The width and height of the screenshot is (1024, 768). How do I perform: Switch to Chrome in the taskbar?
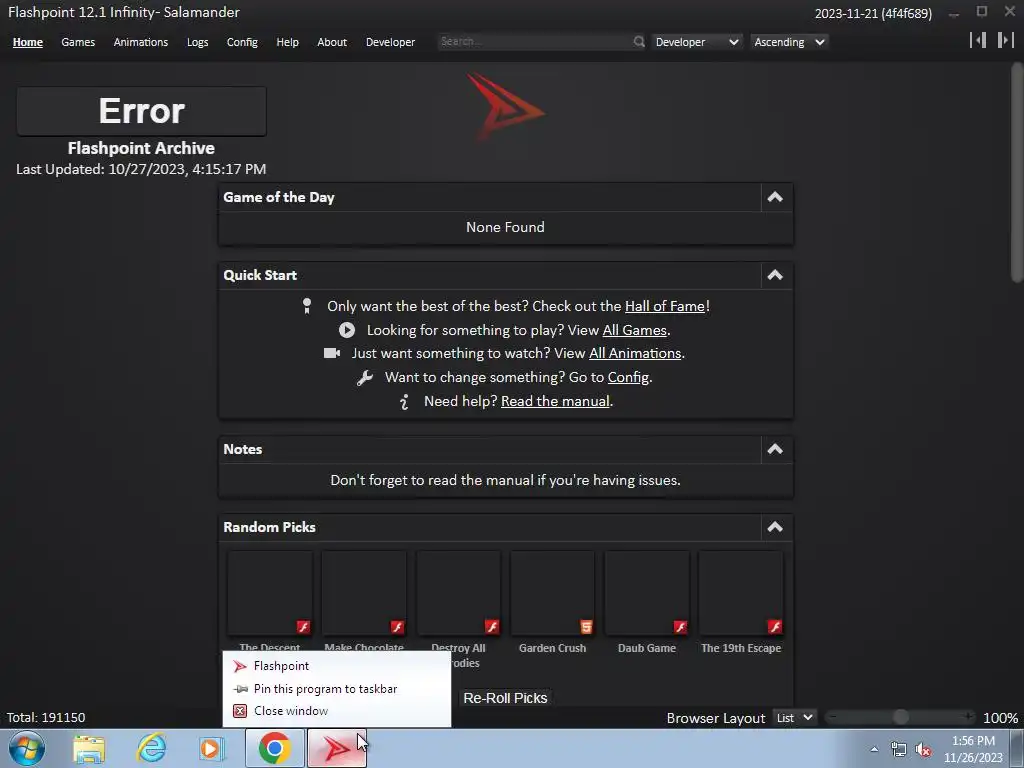tap(274, 748)
